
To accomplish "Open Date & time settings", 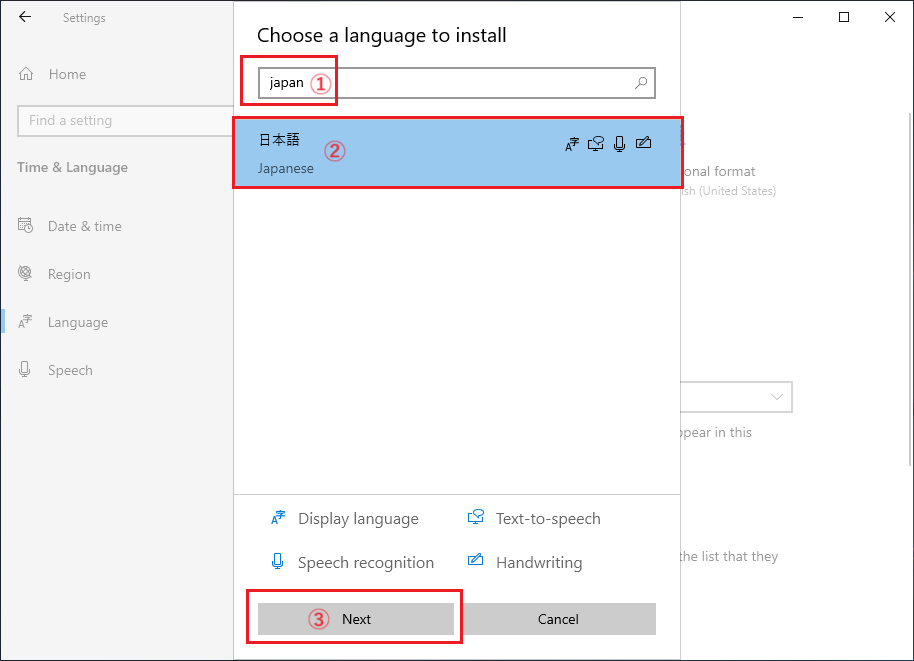I will [85, 226].
